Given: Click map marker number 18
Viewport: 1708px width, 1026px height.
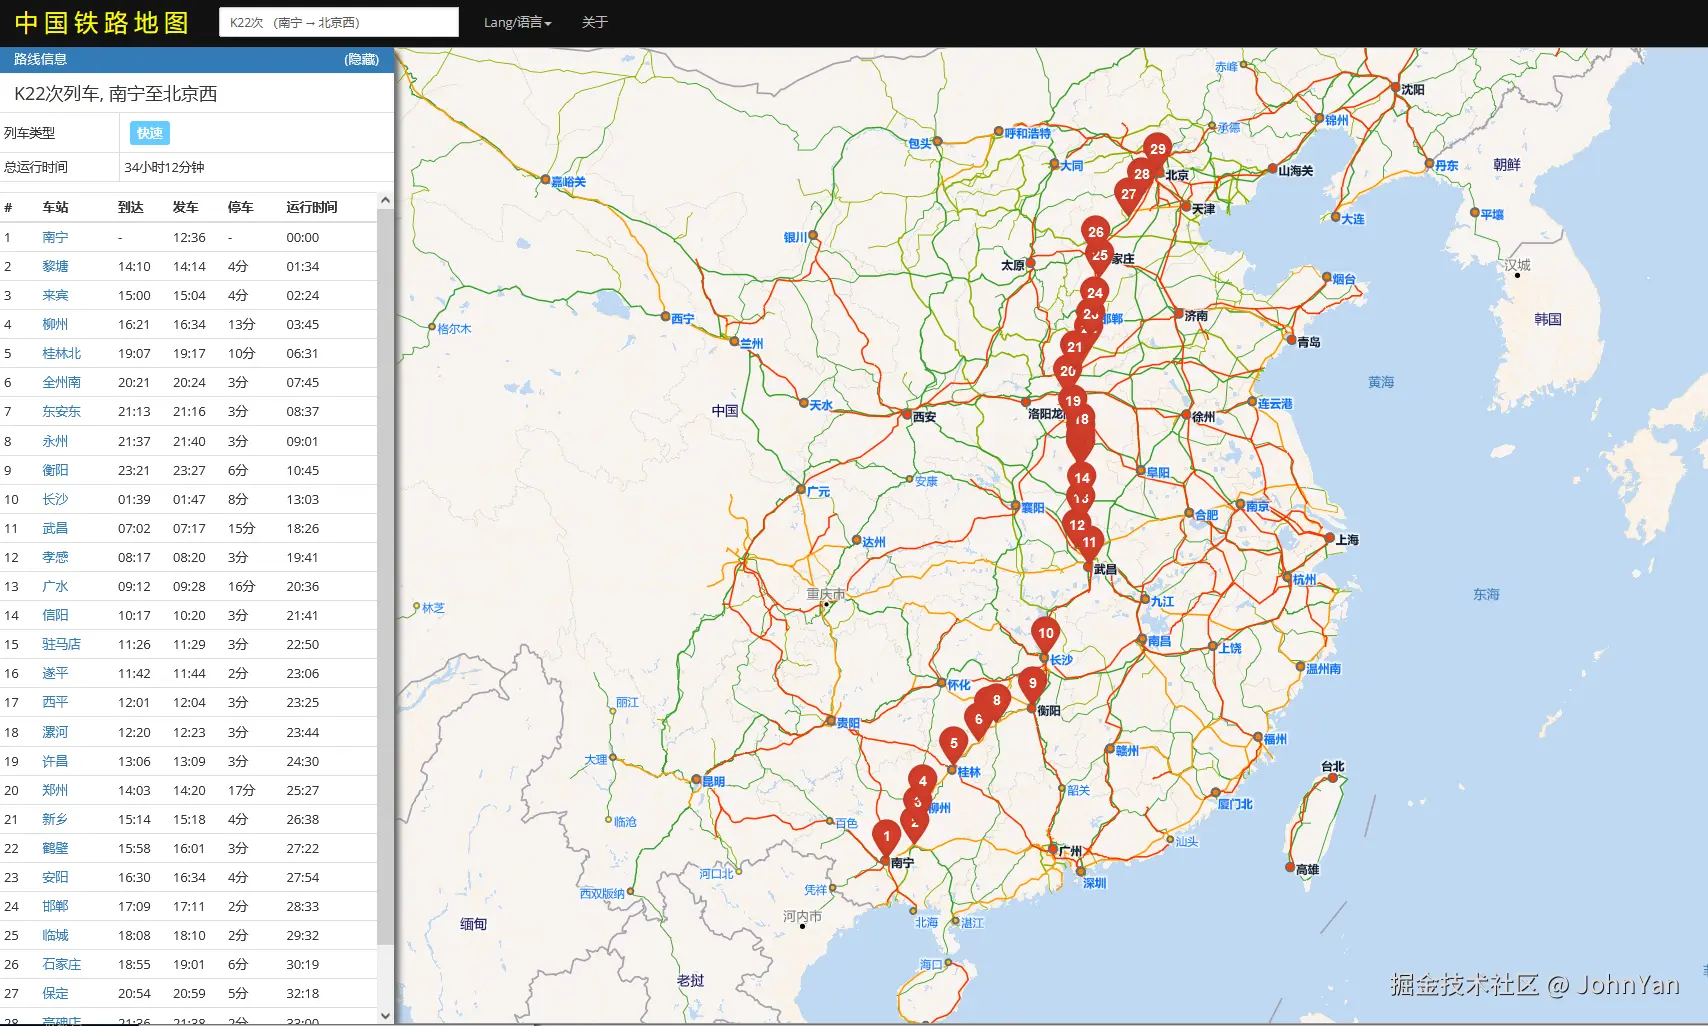Looking at the screenshot, I should pos(1082,420).
